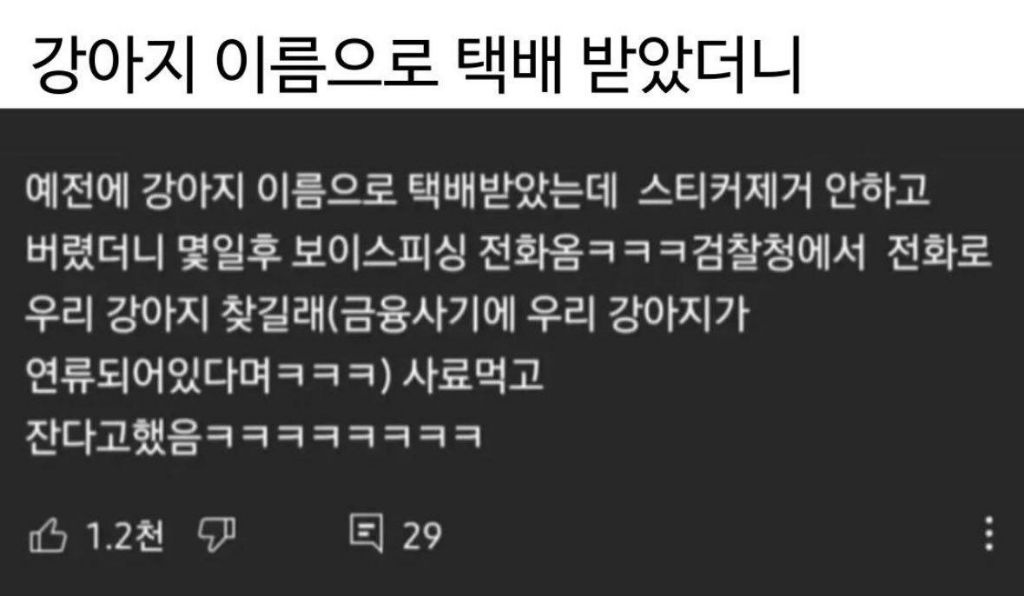
Task: Click the 1.2천 like count
Action: (x=125, y=536)
